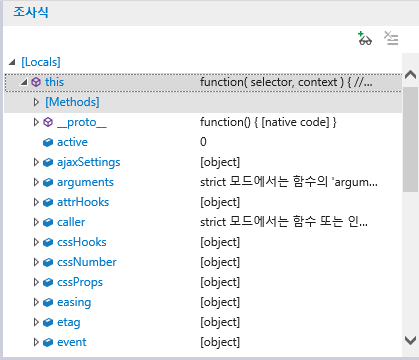
Task: Click the vertical scrollbar thumb
Action: pyautogui.click(x=410, y=140)
